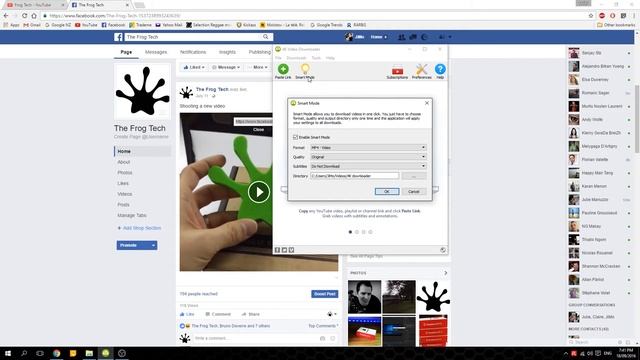This screenshot has height=360, width=640.
Task: Click the Directory path input field
Action: (355, 176)
